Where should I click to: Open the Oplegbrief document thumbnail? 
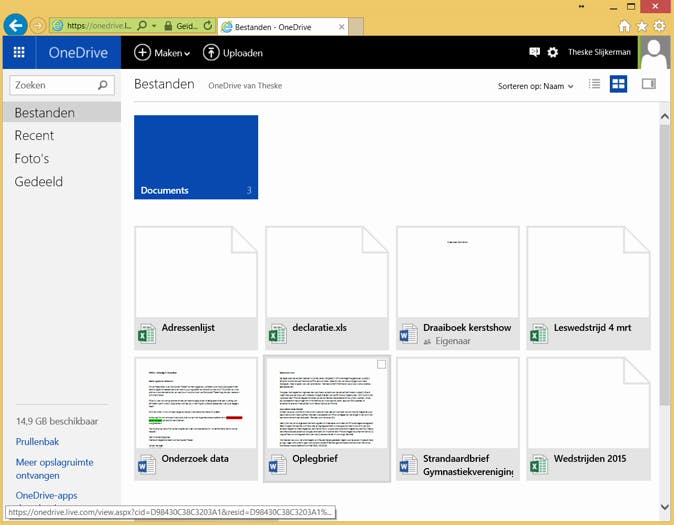pos(327,403)
